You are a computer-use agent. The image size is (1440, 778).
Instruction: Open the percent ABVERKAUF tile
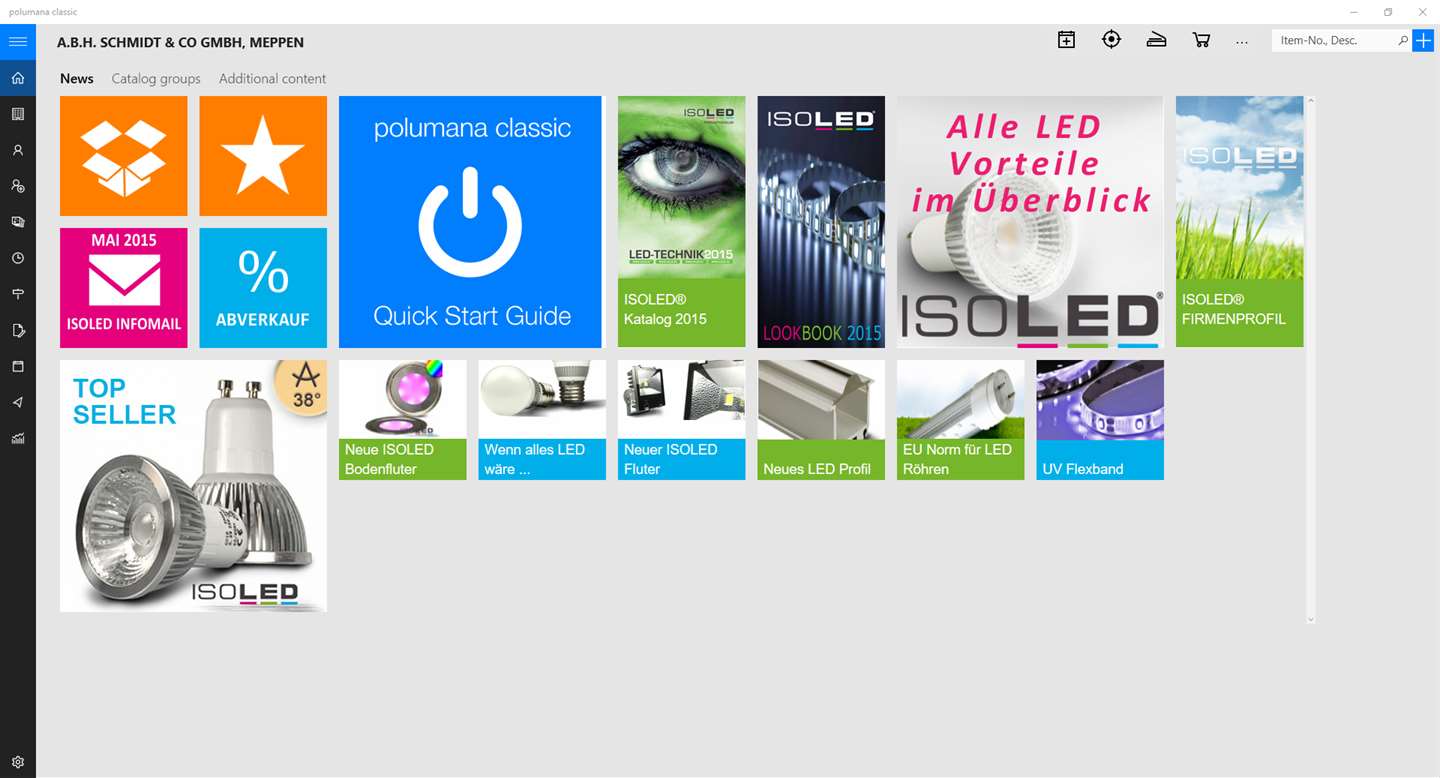(263, 288)
